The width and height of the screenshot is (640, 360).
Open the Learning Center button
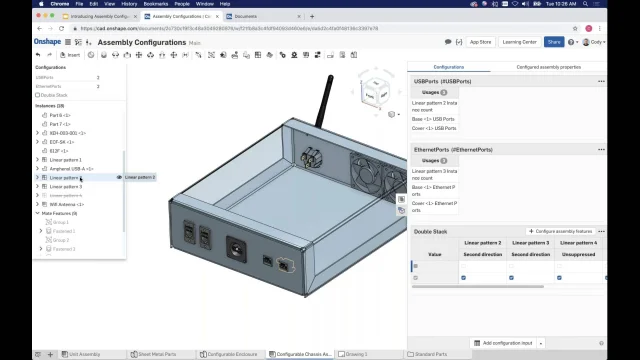pos(519,42)
